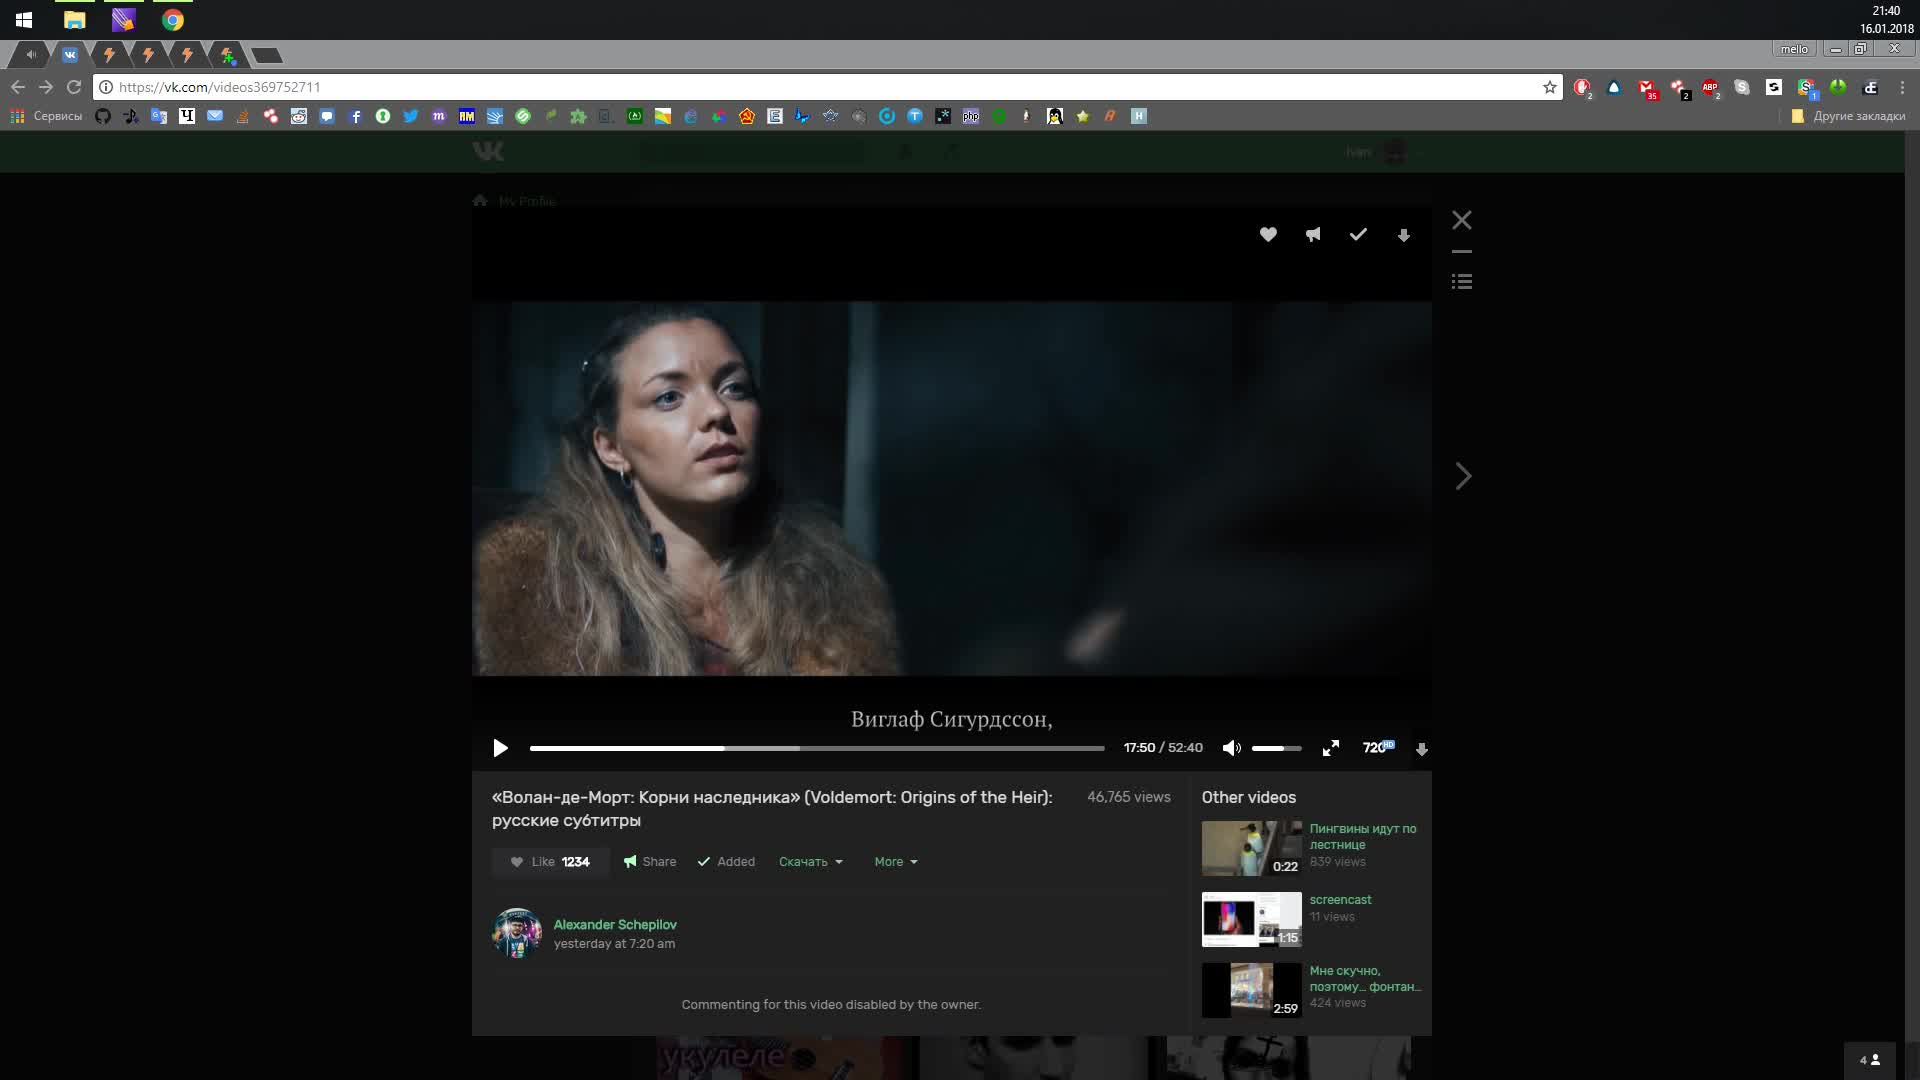The height and width of the screenshot is (1080, 1920).
Task: Go forward in Chrome browser
Action: 46,87
